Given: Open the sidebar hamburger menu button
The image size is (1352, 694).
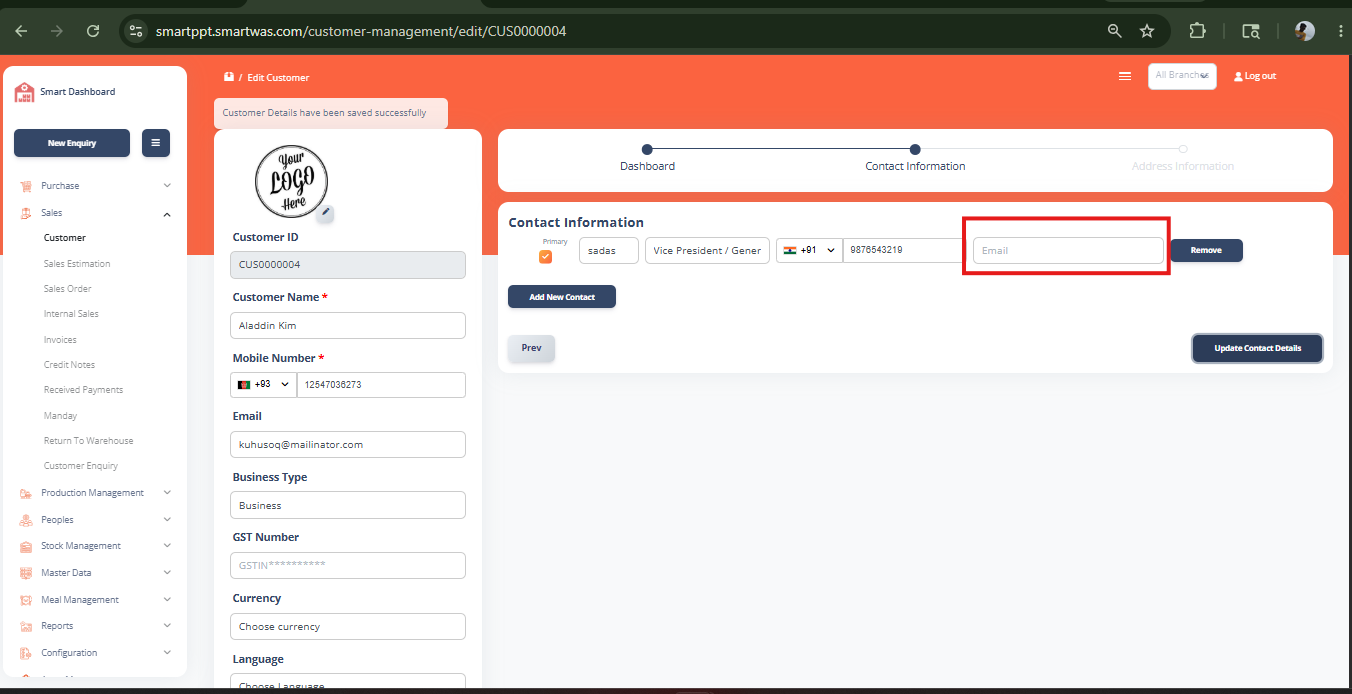Looking at the screenshot, I should [x=156, y=143].
